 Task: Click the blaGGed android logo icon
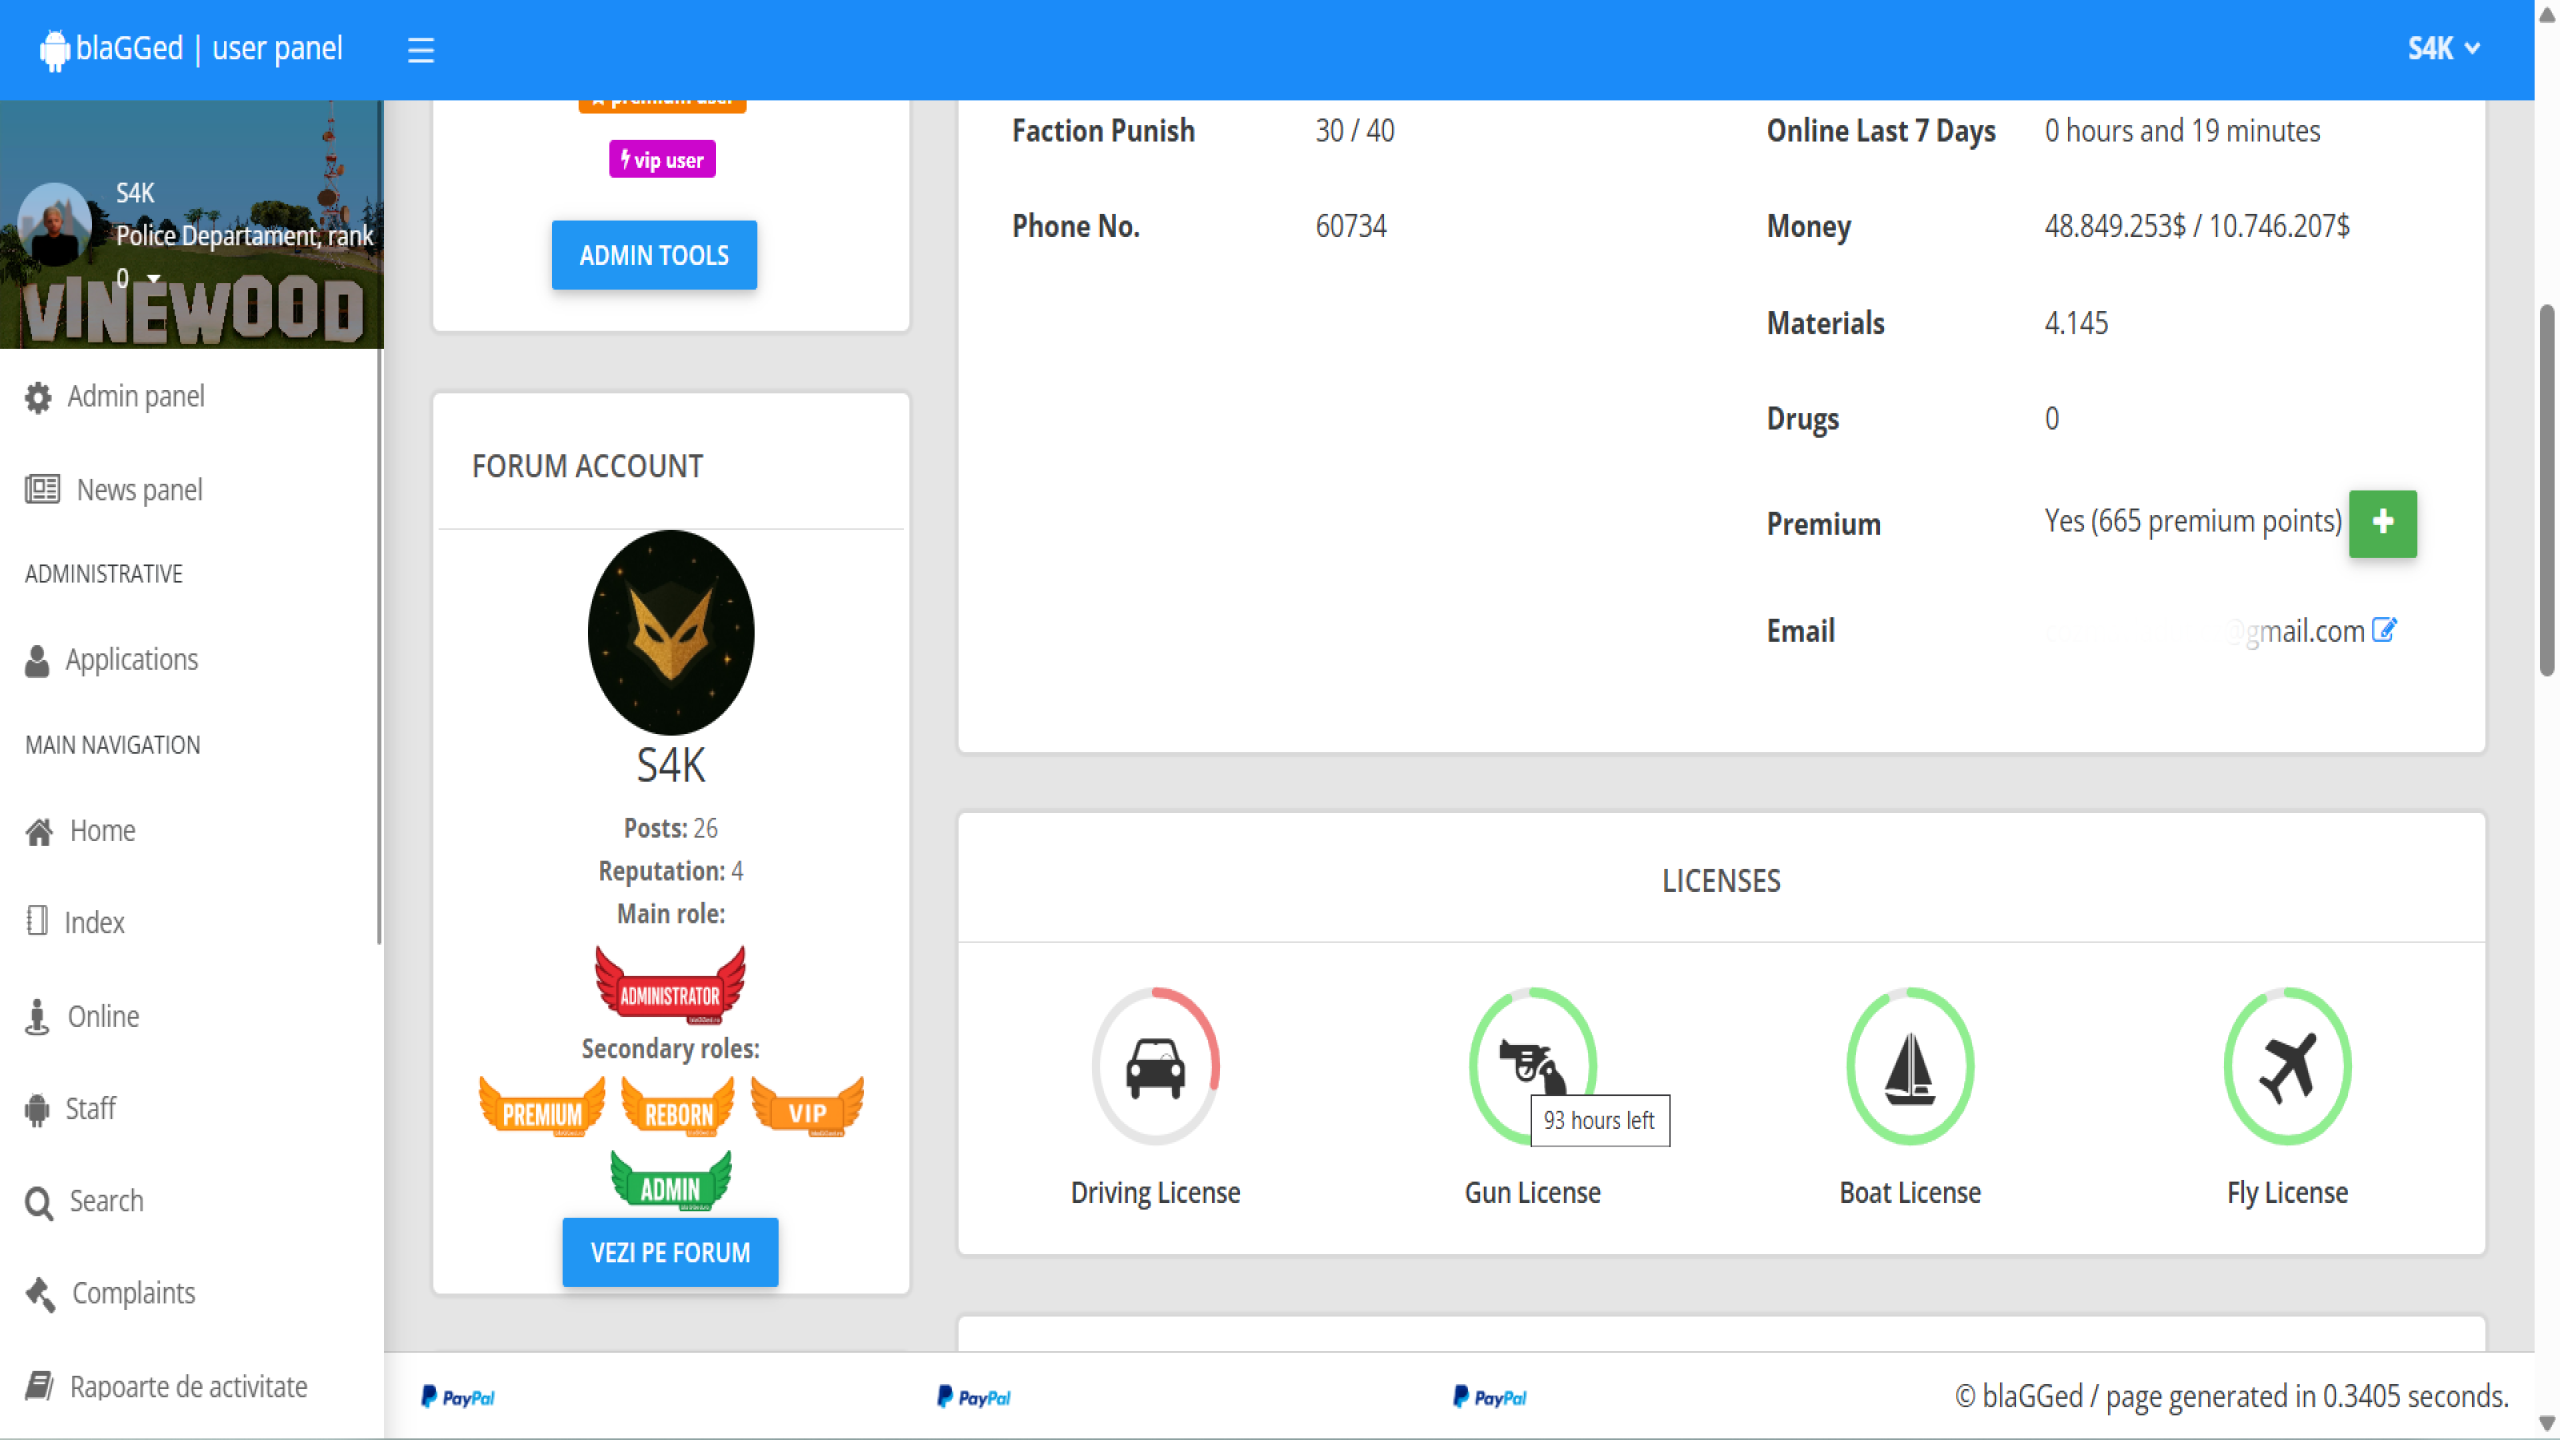tap(54, 49)
